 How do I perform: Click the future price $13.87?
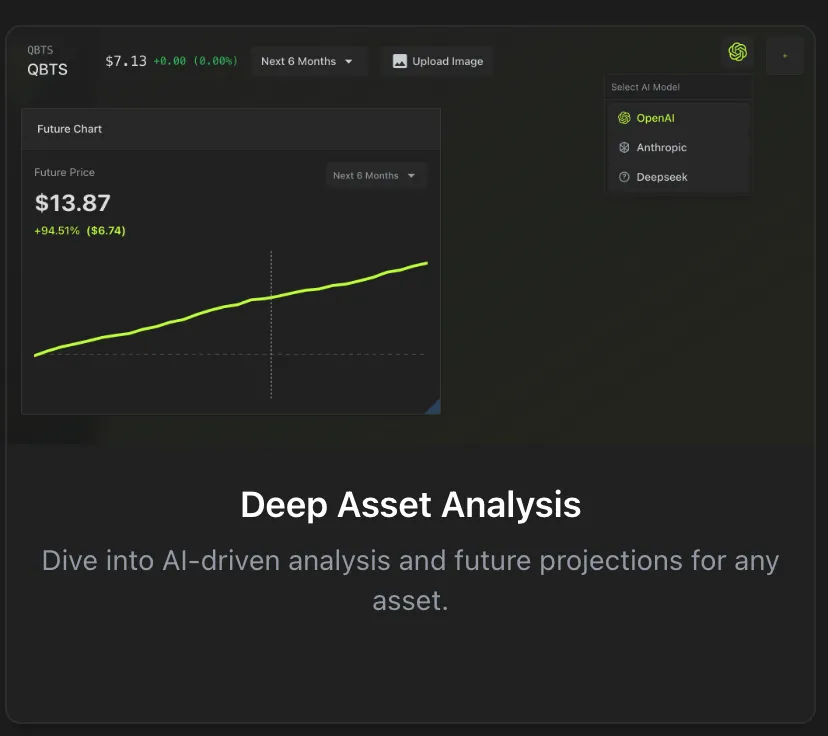(72, 203)
